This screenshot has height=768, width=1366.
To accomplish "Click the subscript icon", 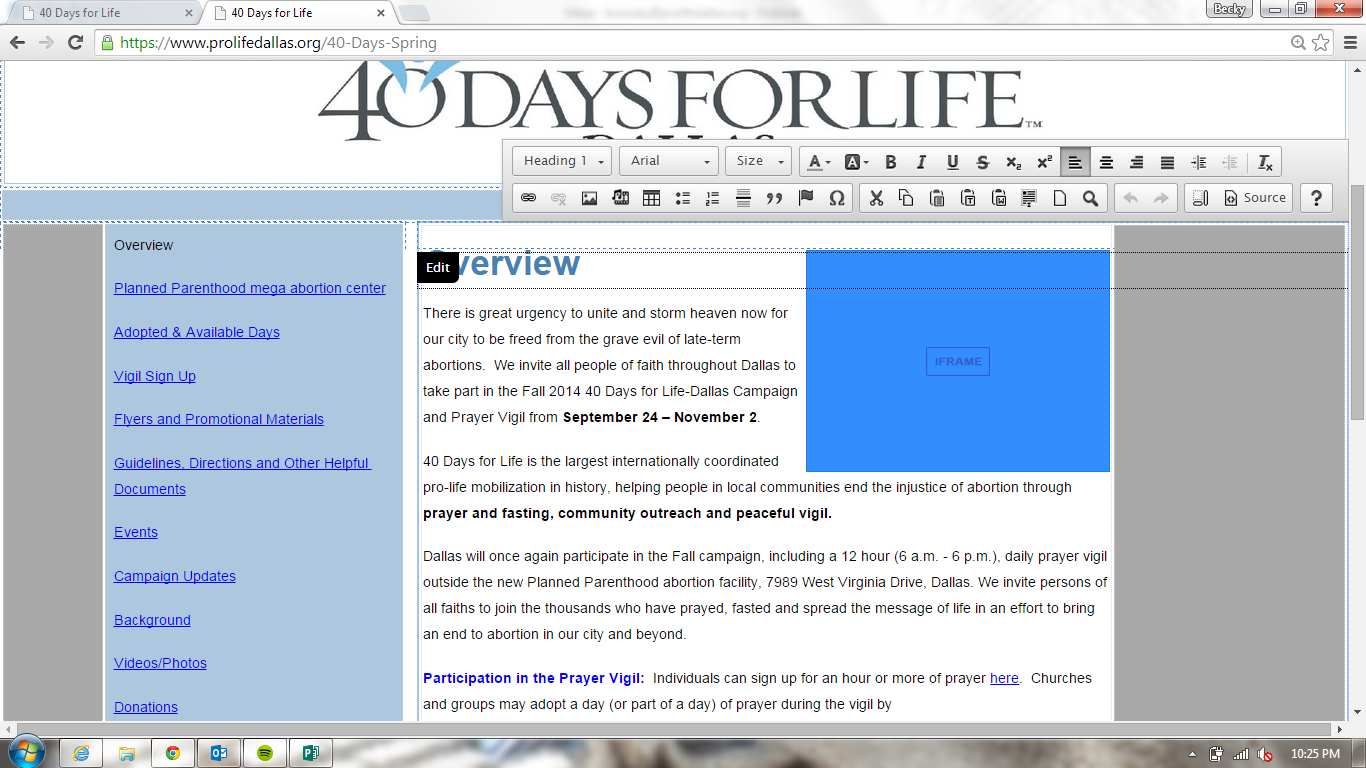I will (x=1014, y=162).
